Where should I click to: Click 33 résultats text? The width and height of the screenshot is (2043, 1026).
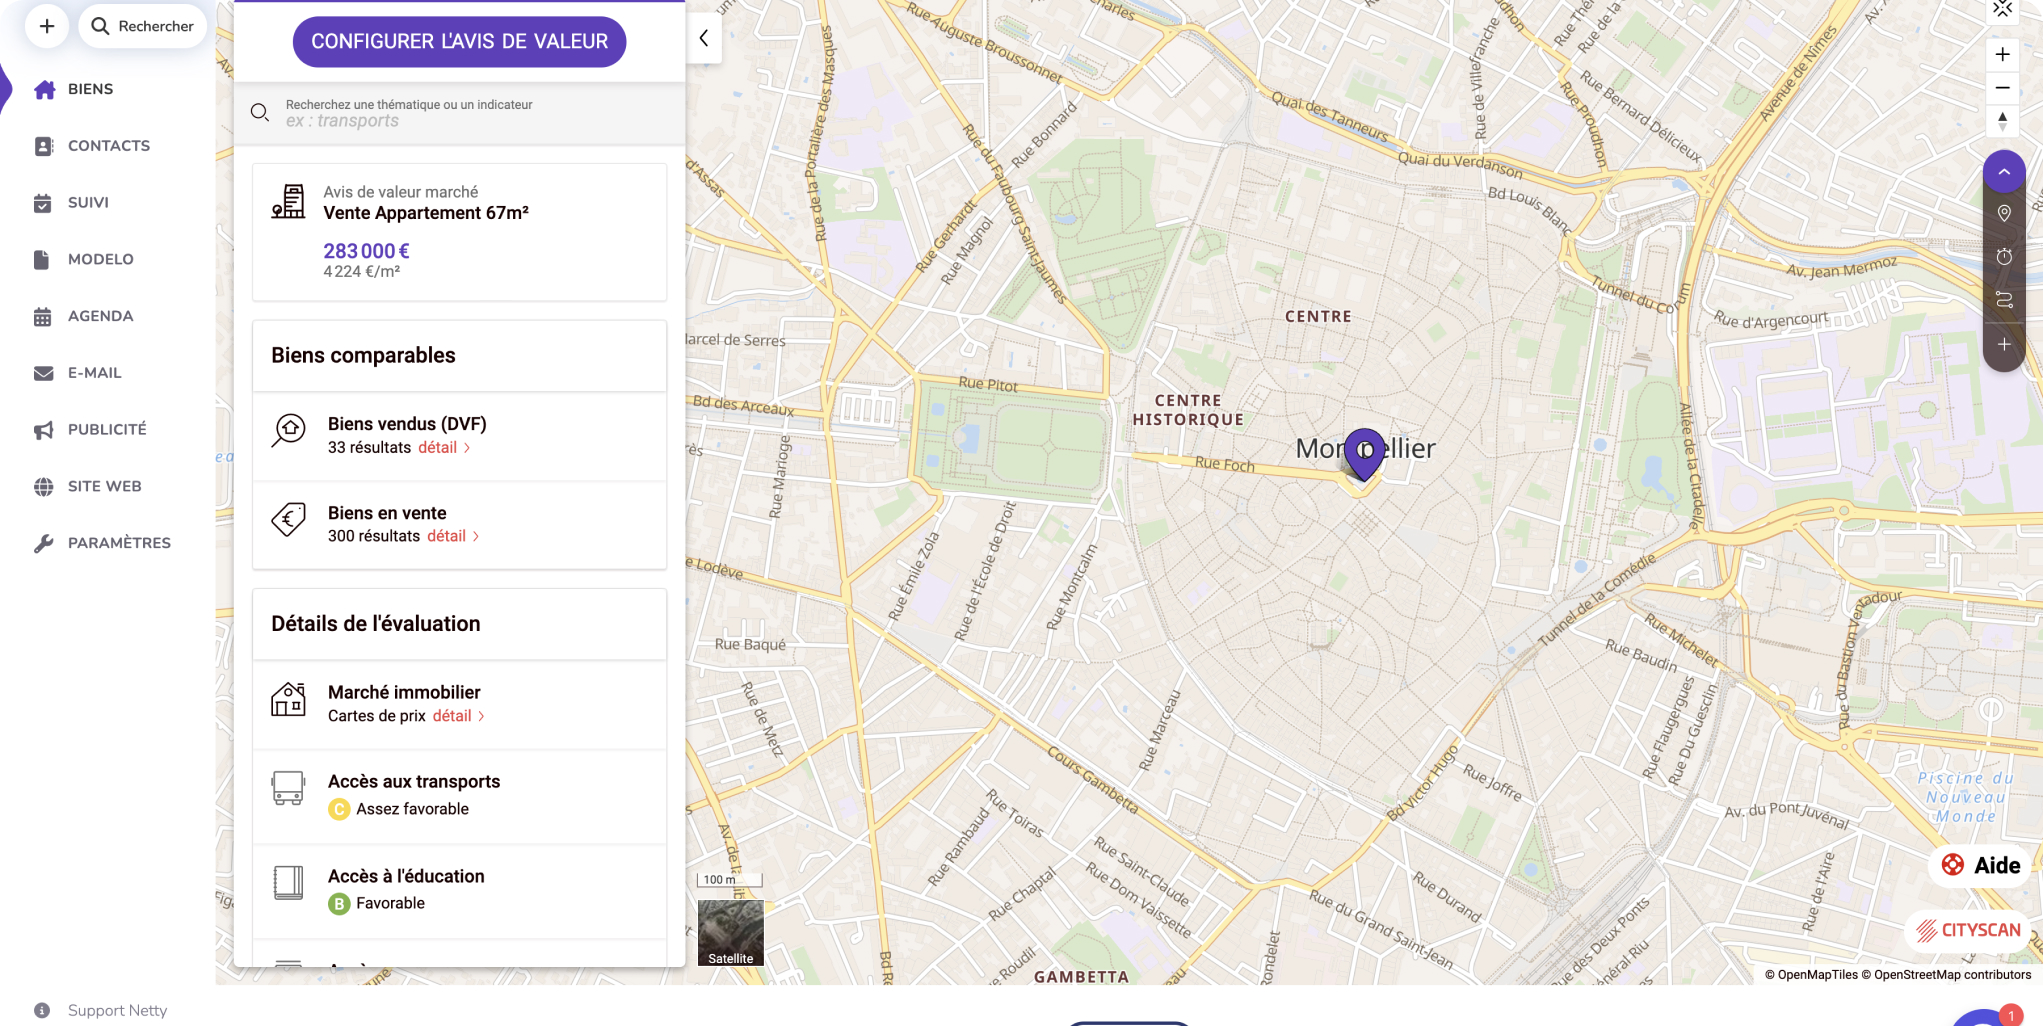tap(369, 448)
